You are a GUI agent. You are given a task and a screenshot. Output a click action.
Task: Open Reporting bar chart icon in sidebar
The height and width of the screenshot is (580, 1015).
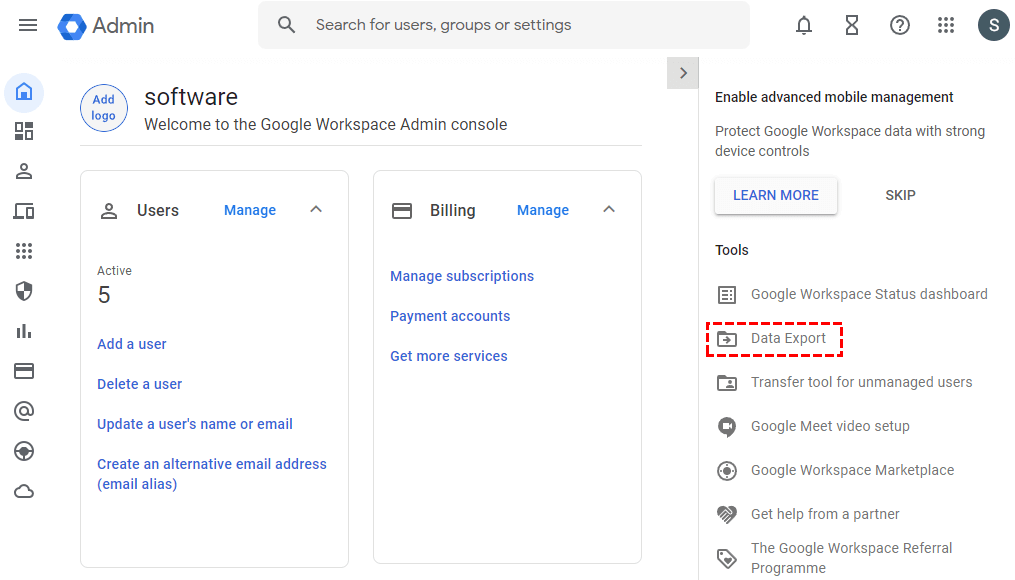click(x=24, y=331)
